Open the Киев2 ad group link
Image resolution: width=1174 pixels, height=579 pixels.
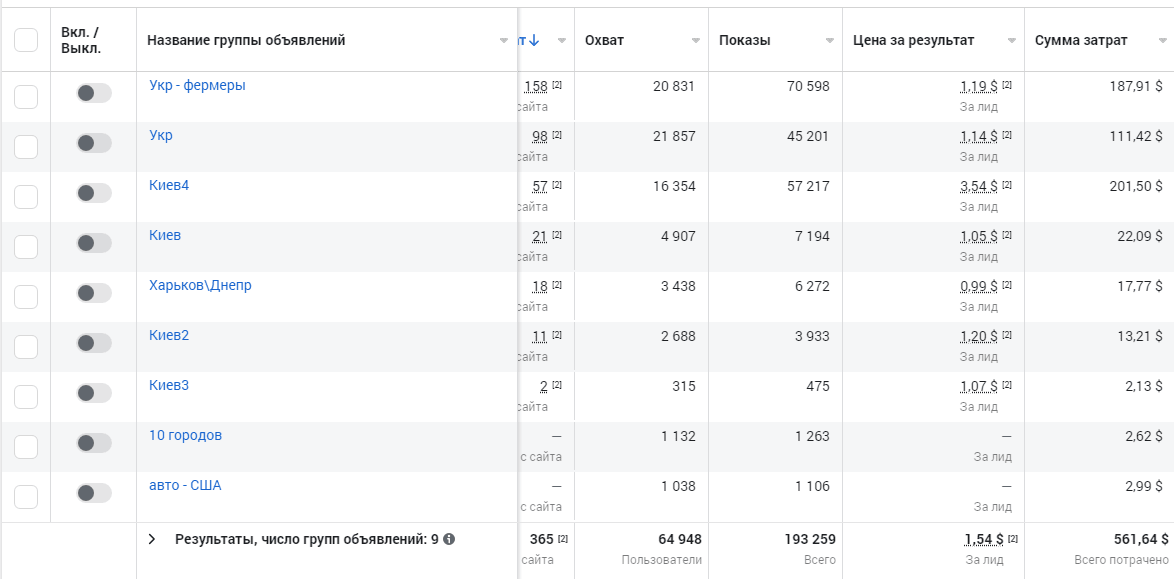[x=169, y=335]
